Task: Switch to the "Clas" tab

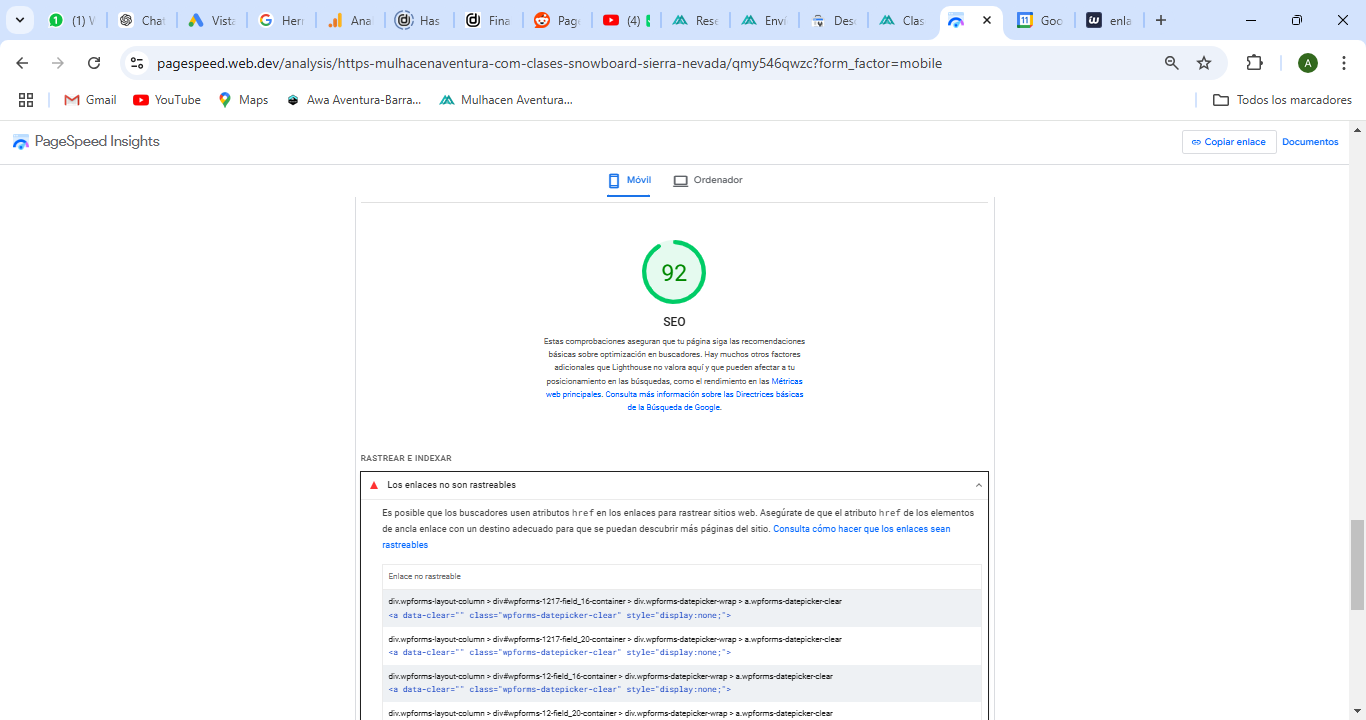Action: click(902, 20)
